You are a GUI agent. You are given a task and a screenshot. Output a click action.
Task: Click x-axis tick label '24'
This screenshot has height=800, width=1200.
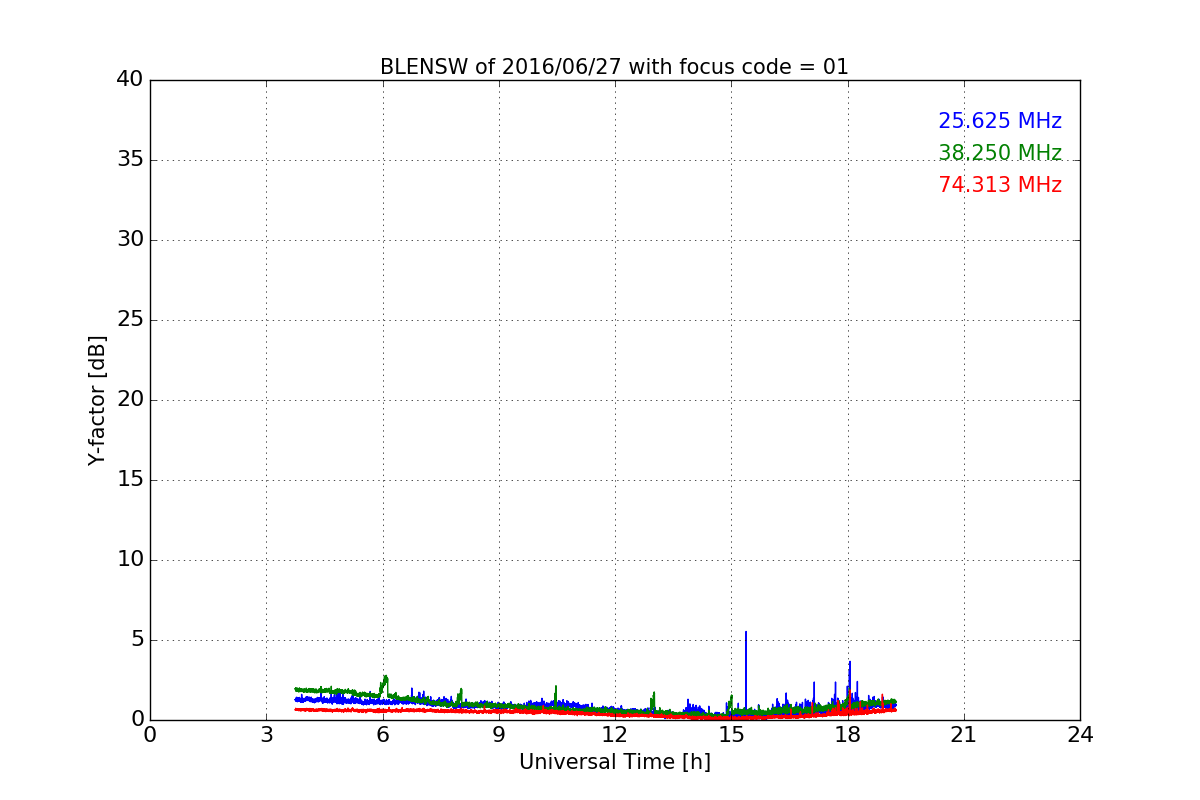[1080, 735]
